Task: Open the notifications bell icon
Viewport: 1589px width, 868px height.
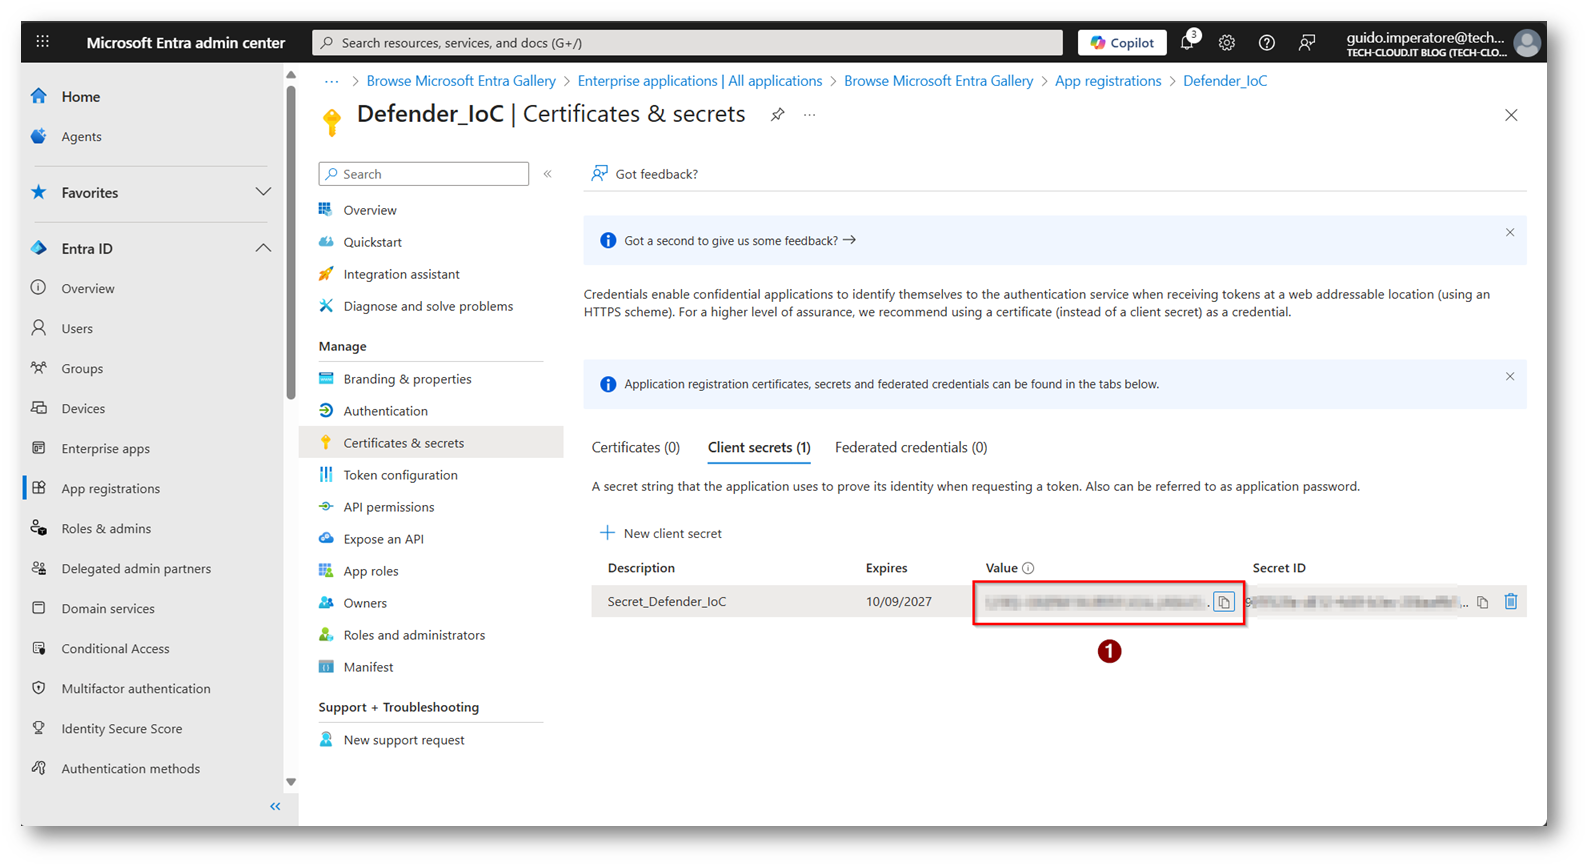Action: tap(1187, 42)
